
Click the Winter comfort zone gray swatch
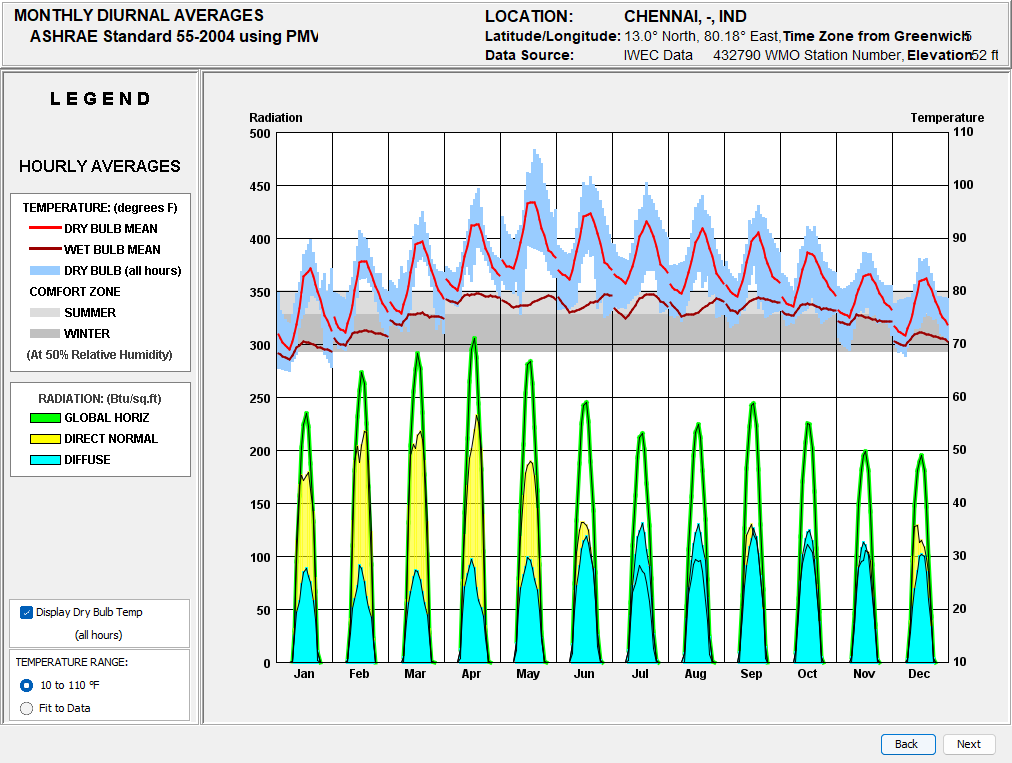45,334
